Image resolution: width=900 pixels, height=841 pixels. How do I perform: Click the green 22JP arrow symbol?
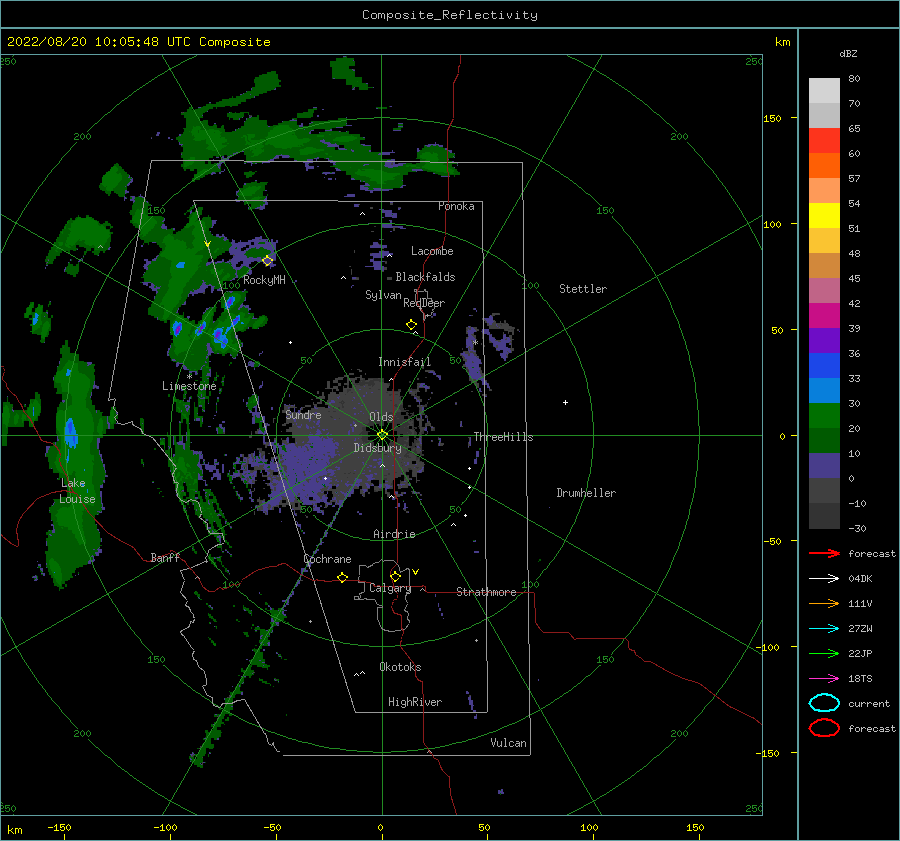[824, 653]
